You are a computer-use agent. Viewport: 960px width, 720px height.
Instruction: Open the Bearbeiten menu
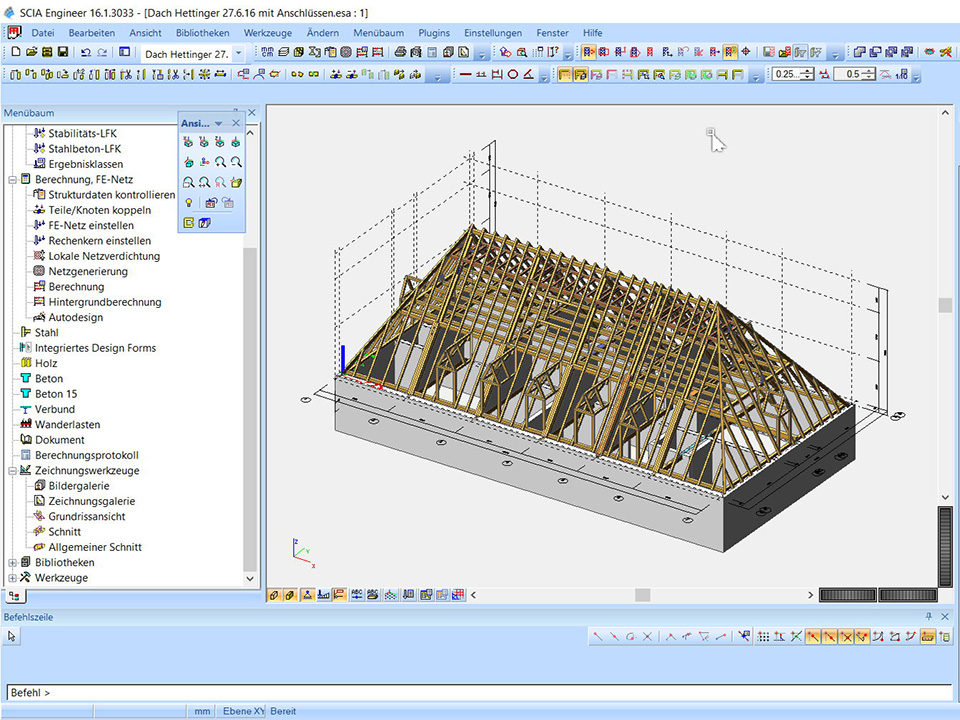(x=92, y=33)
